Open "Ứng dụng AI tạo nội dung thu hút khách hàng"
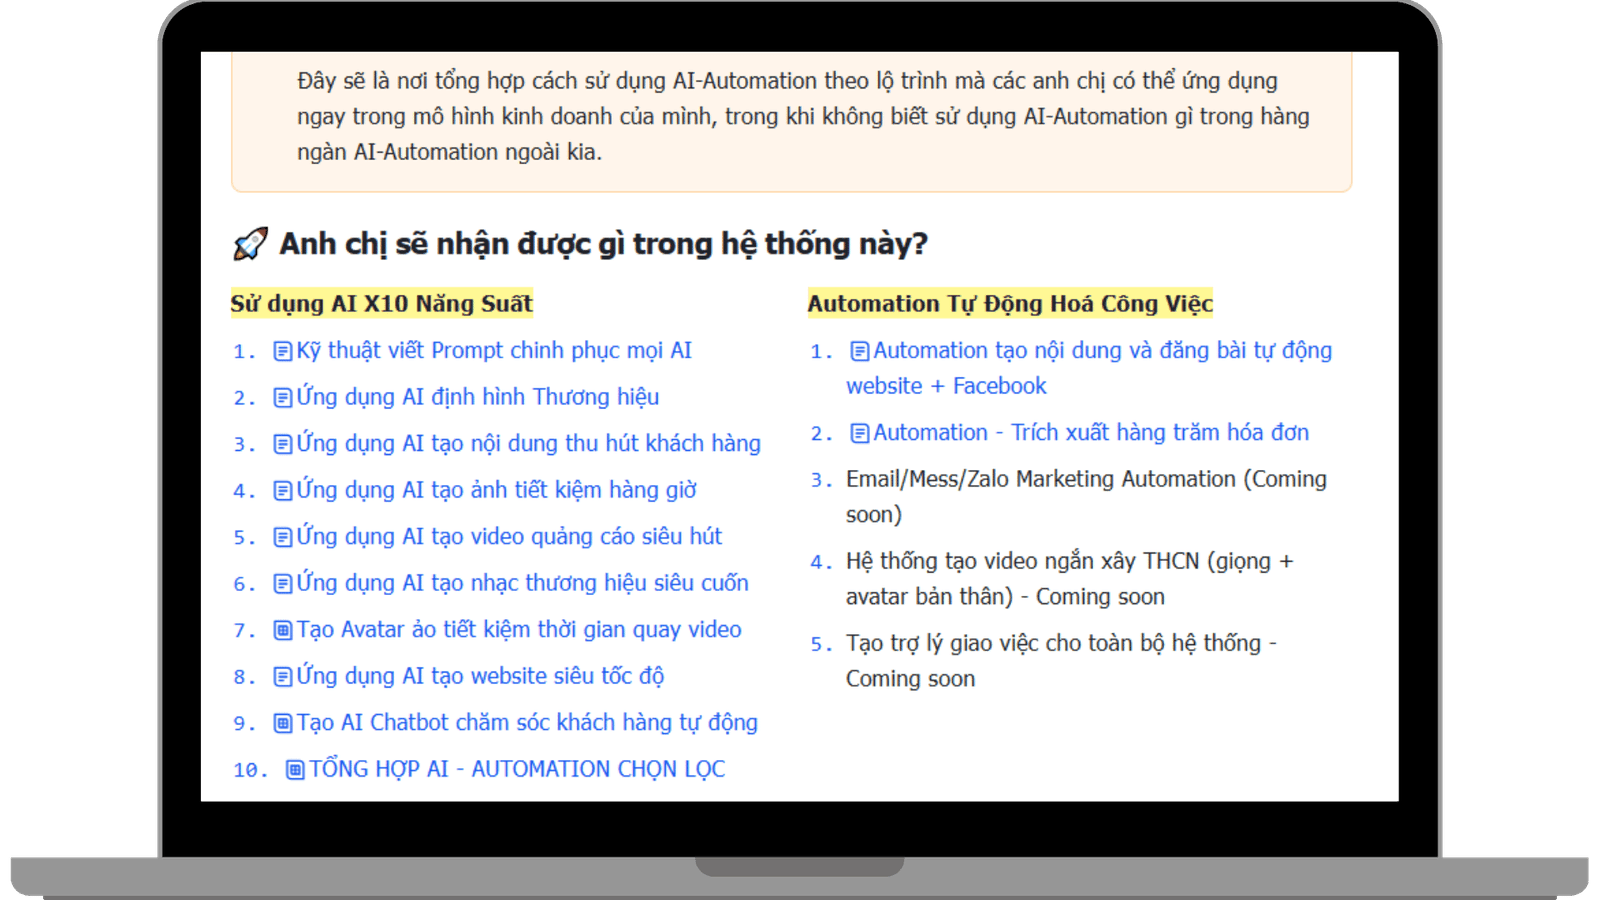 [x=528, y=444]
